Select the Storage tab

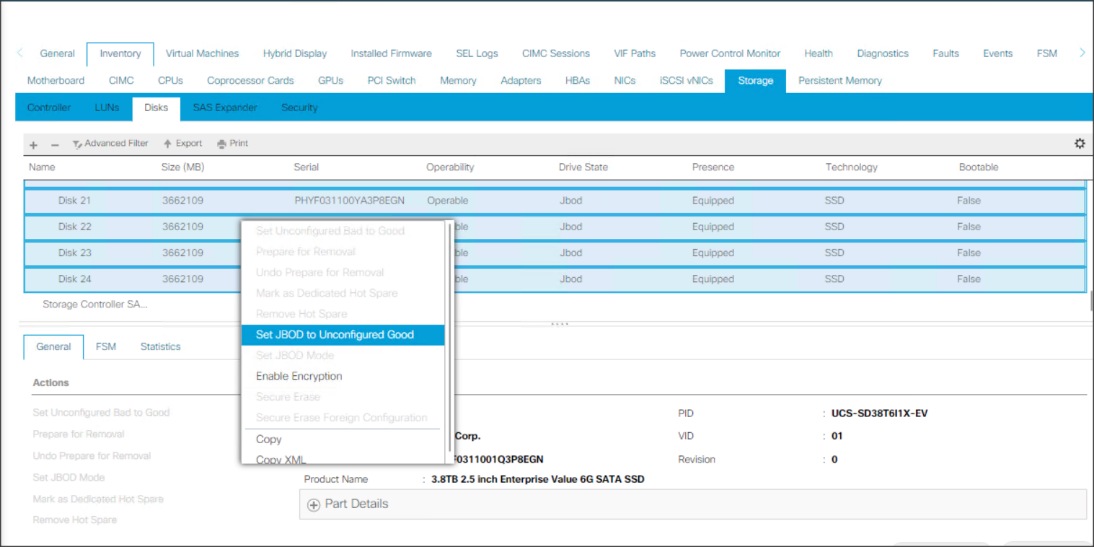click(755, 80)
